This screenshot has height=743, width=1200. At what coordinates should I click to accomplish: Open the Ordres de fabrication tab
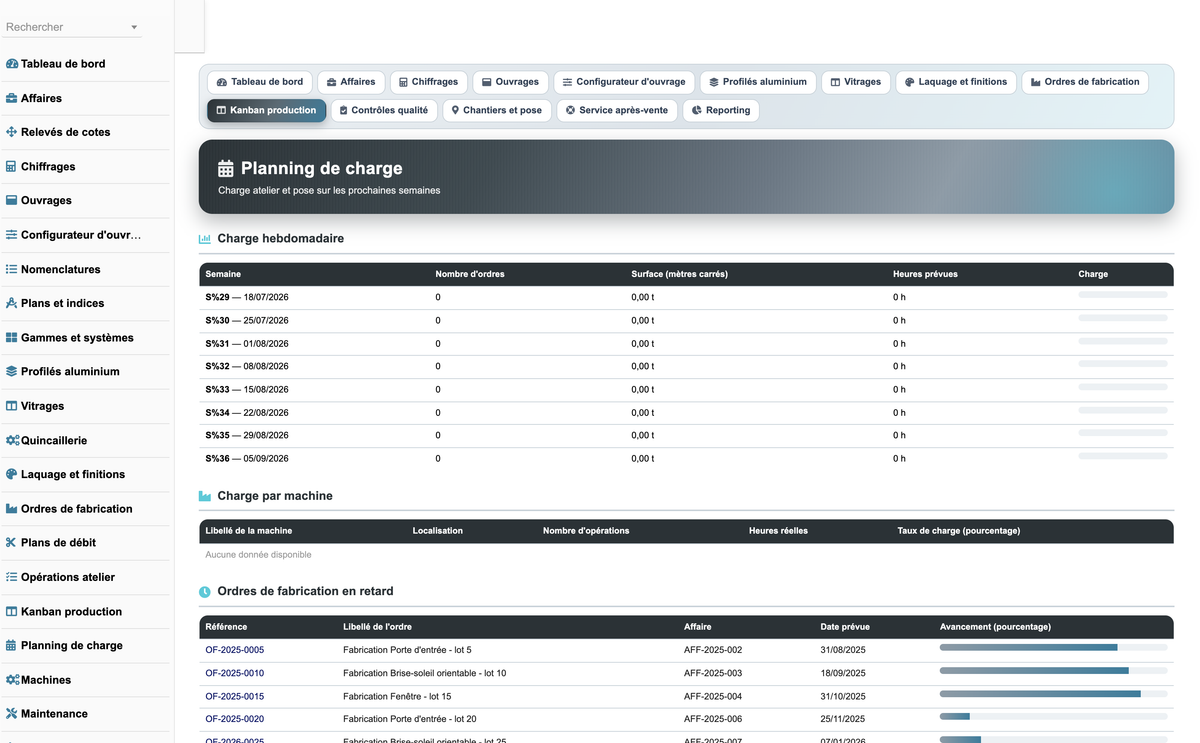click(1085, 82)
